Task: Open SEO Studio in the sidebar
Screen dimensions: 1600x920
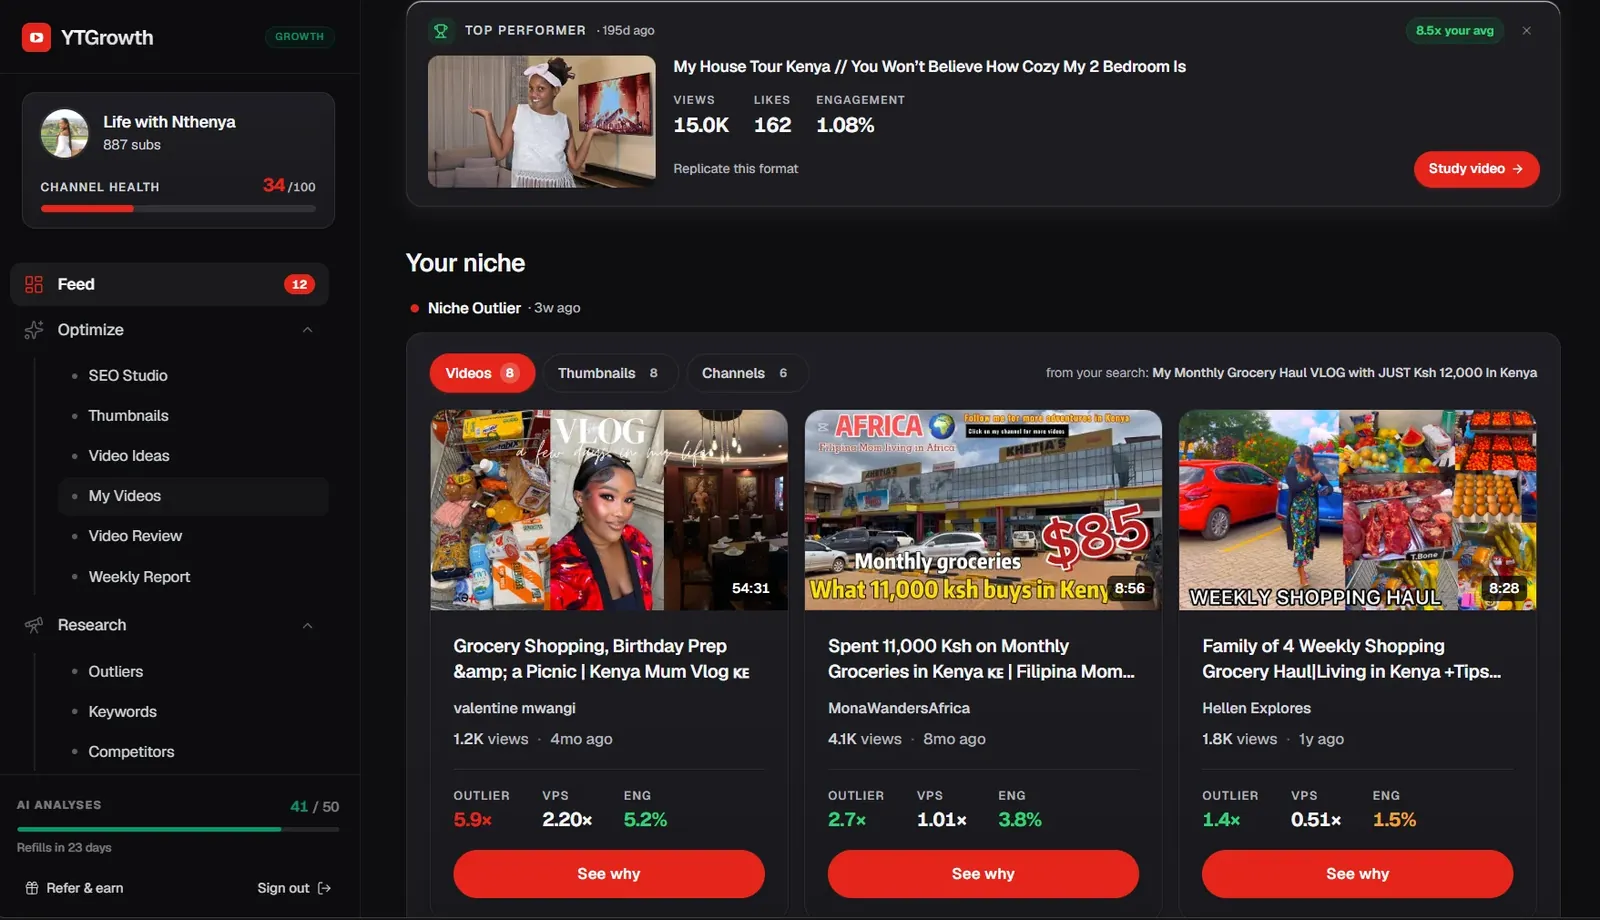Action: click(128, 376)
